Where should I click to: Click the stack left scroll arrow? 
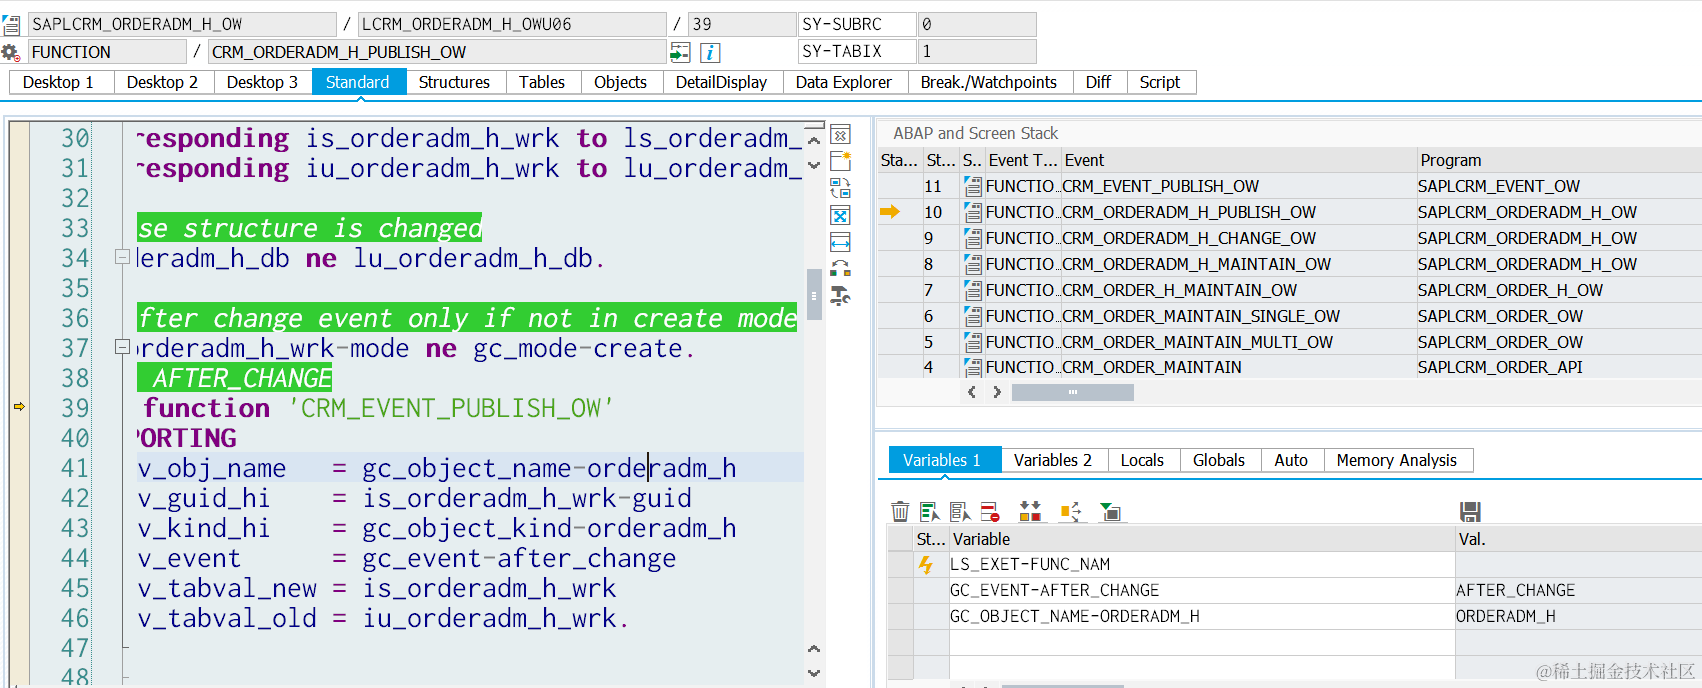coord(972,393)
